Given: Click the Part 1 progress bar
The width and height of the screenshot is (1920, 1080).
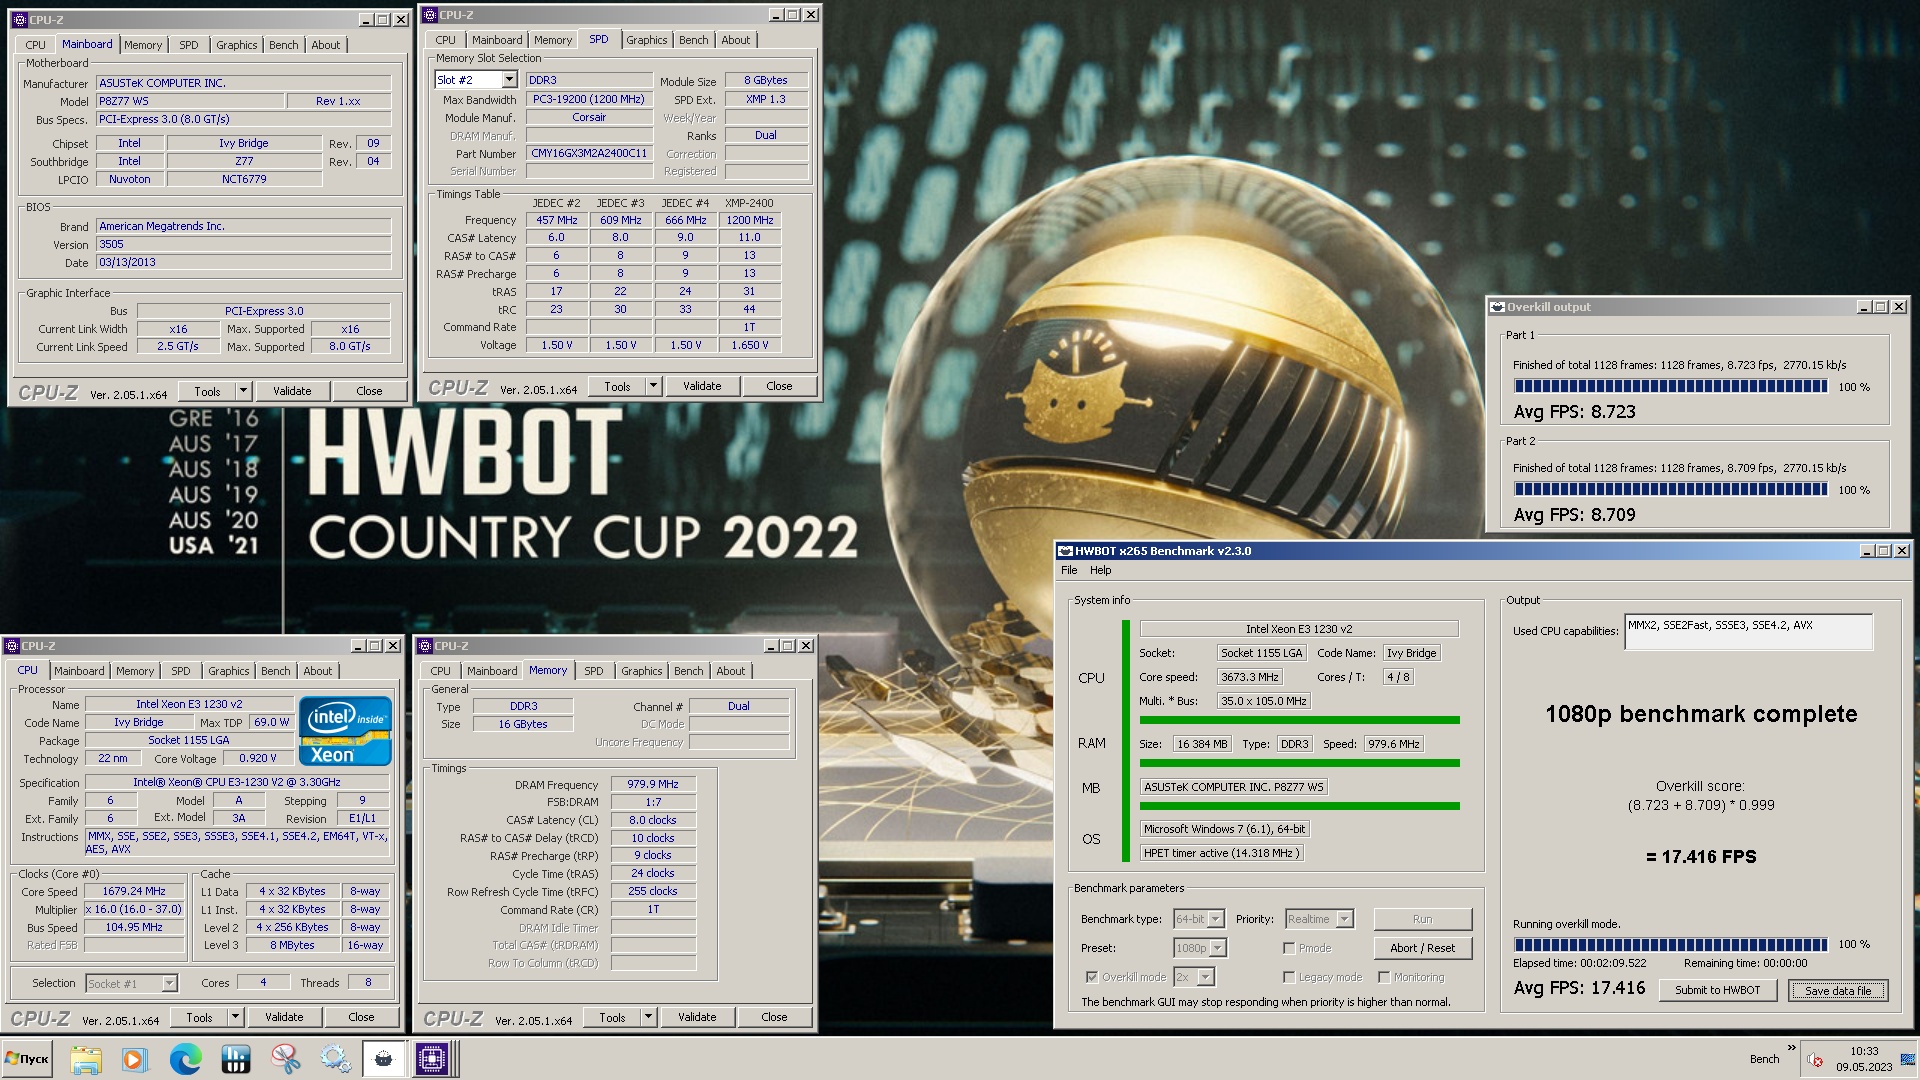Looking at the screenshot, I should click(1671, 387).
